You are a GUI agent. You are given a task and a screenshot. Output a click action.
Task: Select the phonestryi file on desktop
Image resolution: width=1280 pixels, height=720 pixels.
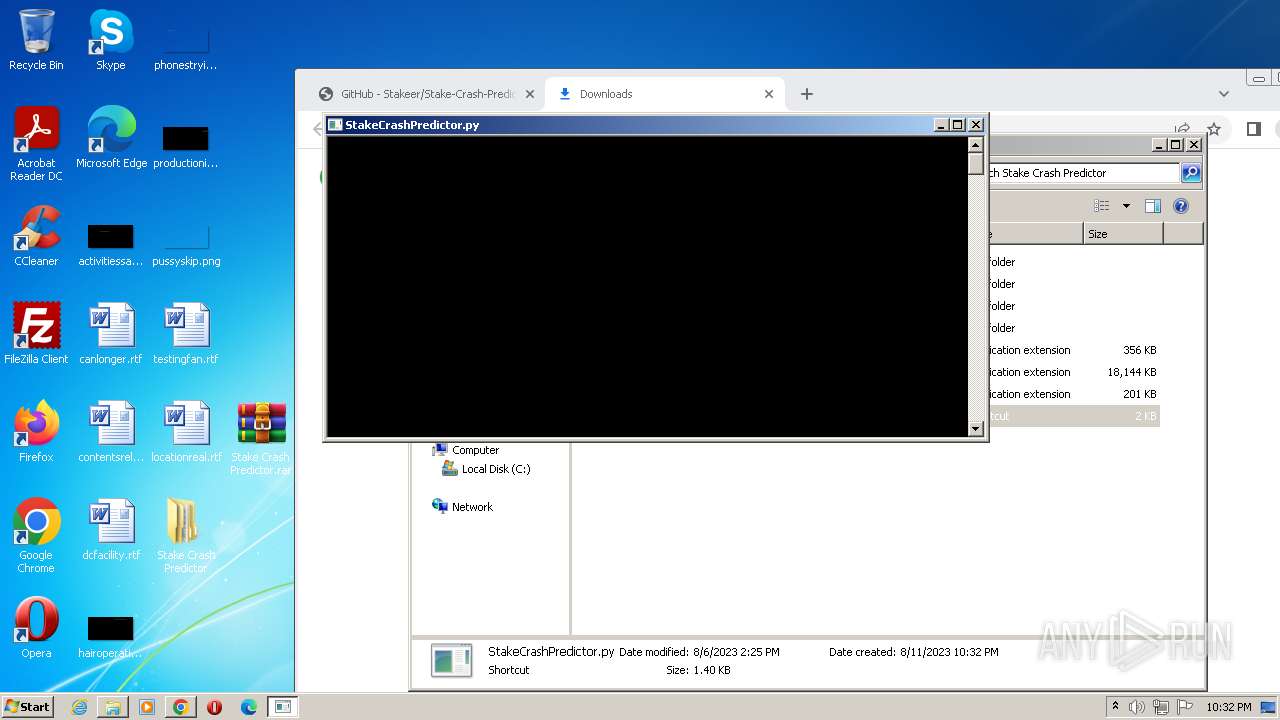tap(186, 48)
